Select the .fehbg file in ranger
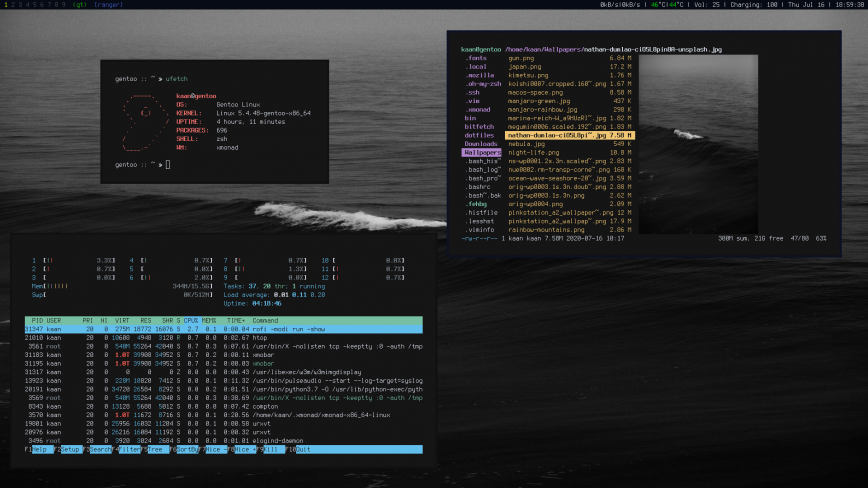This screenshot has height=488, width=868. pos(476,204)
